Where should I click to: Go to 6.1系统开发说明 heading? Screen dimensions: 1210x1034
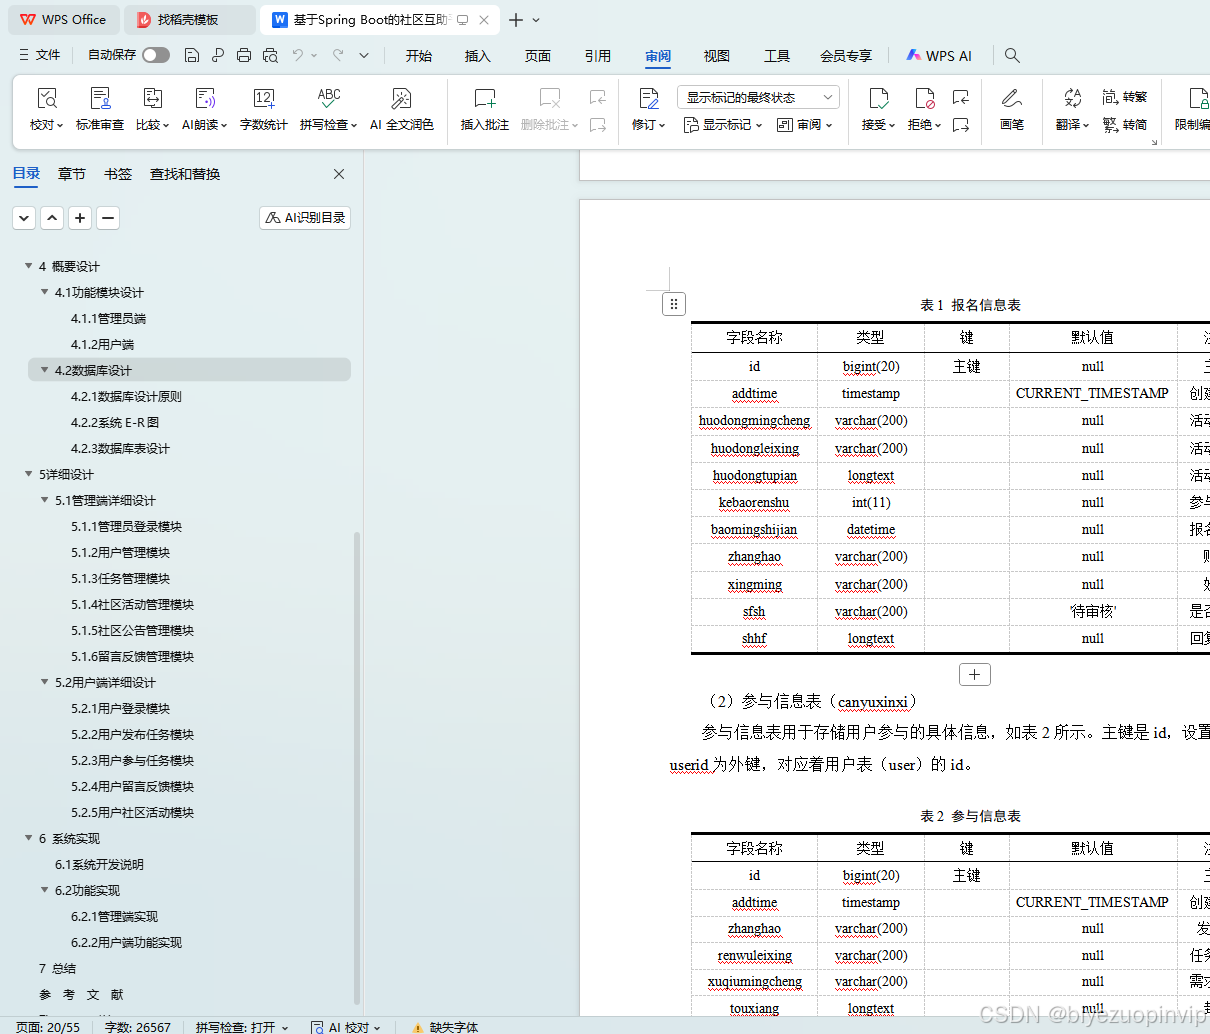point(99,864)
